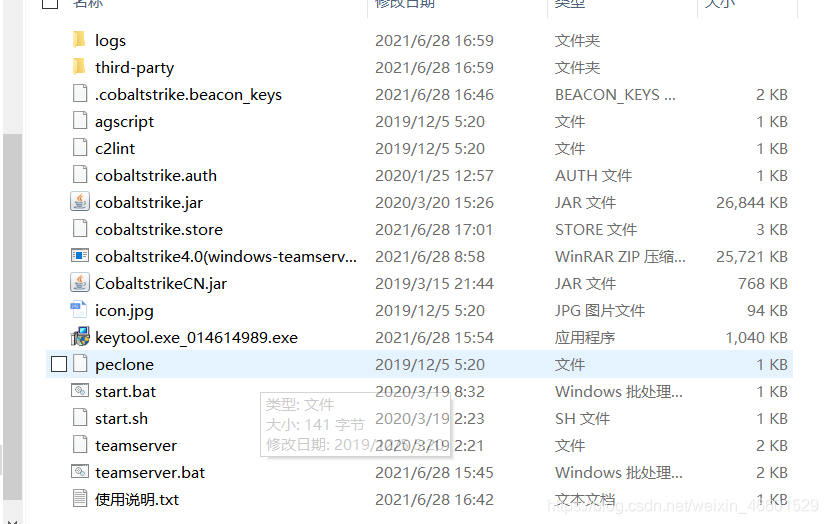Click the agscript file icon
This screenshot has width=828, height=524.
(80, 120)
